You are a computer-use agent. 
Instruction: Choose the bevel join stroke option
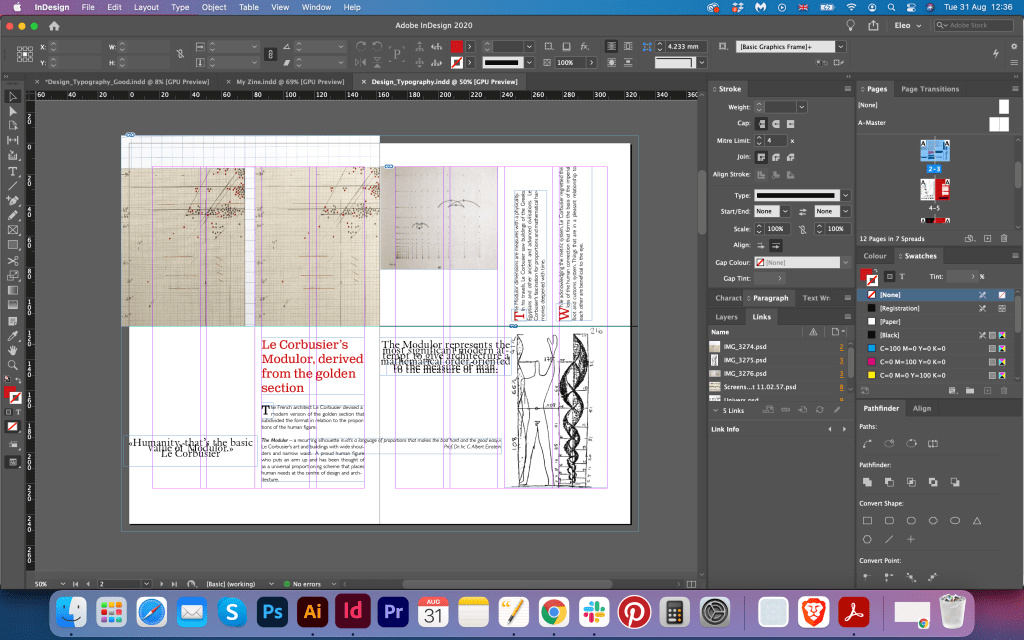point(790,157)
